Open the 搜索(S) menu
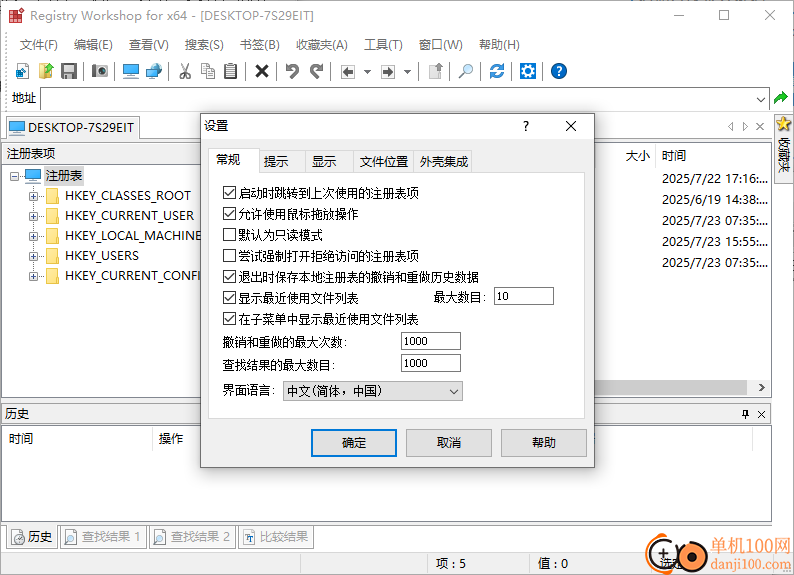Image resolution: width=794 pixels, height=575 pixels. click(x=204, y=45)
